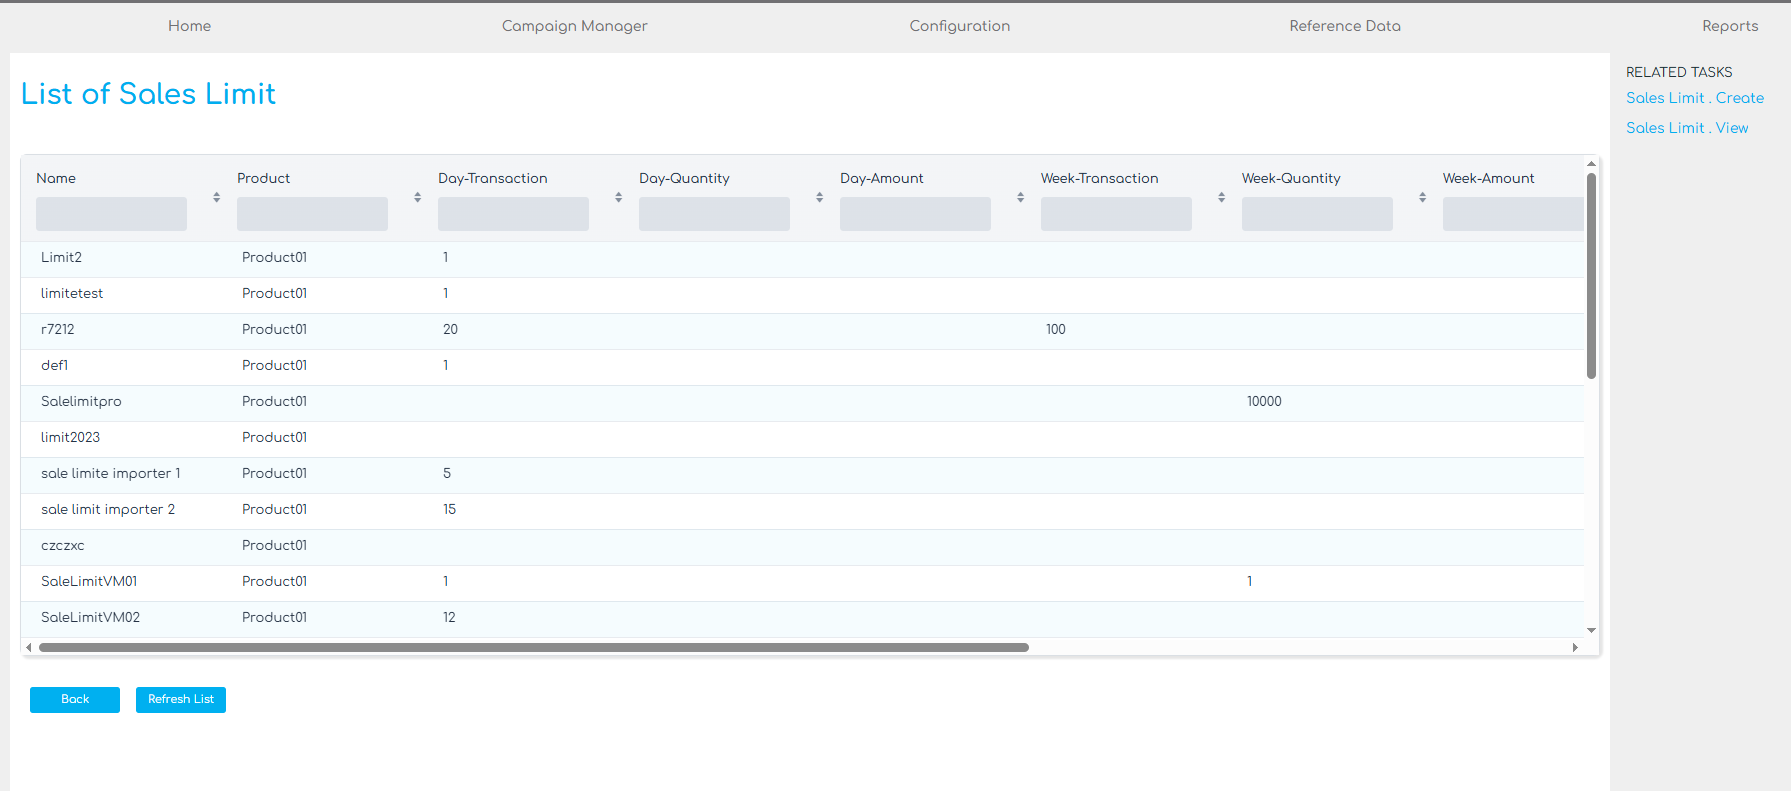Open the Configuration menu

[959, 26]
